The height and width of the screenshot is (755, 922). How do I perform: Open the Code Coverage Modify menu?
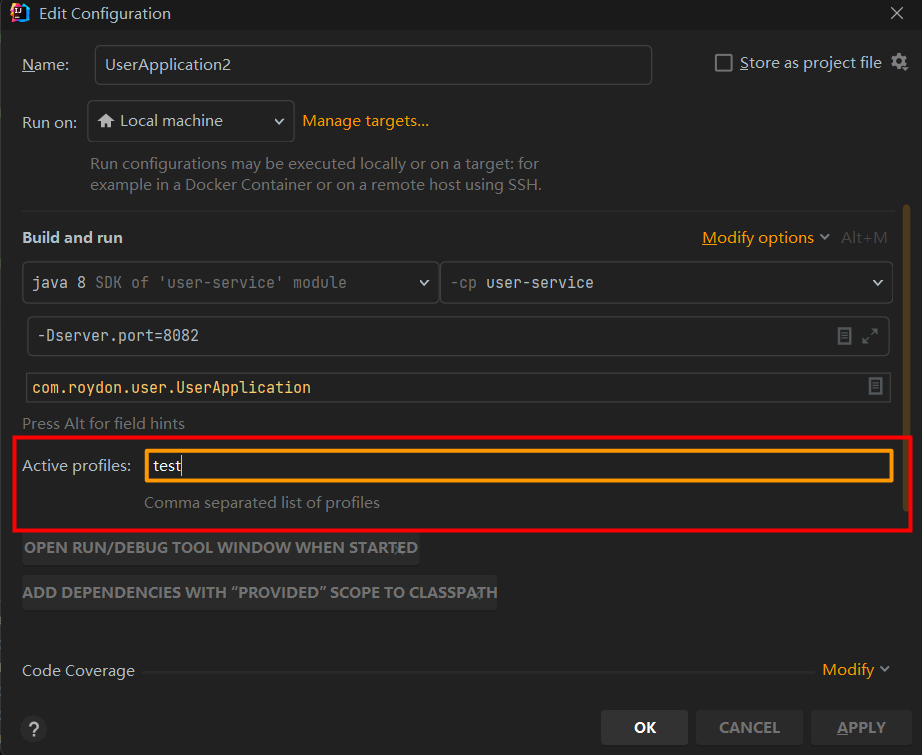pyautogui.click(x=855, y=670)
